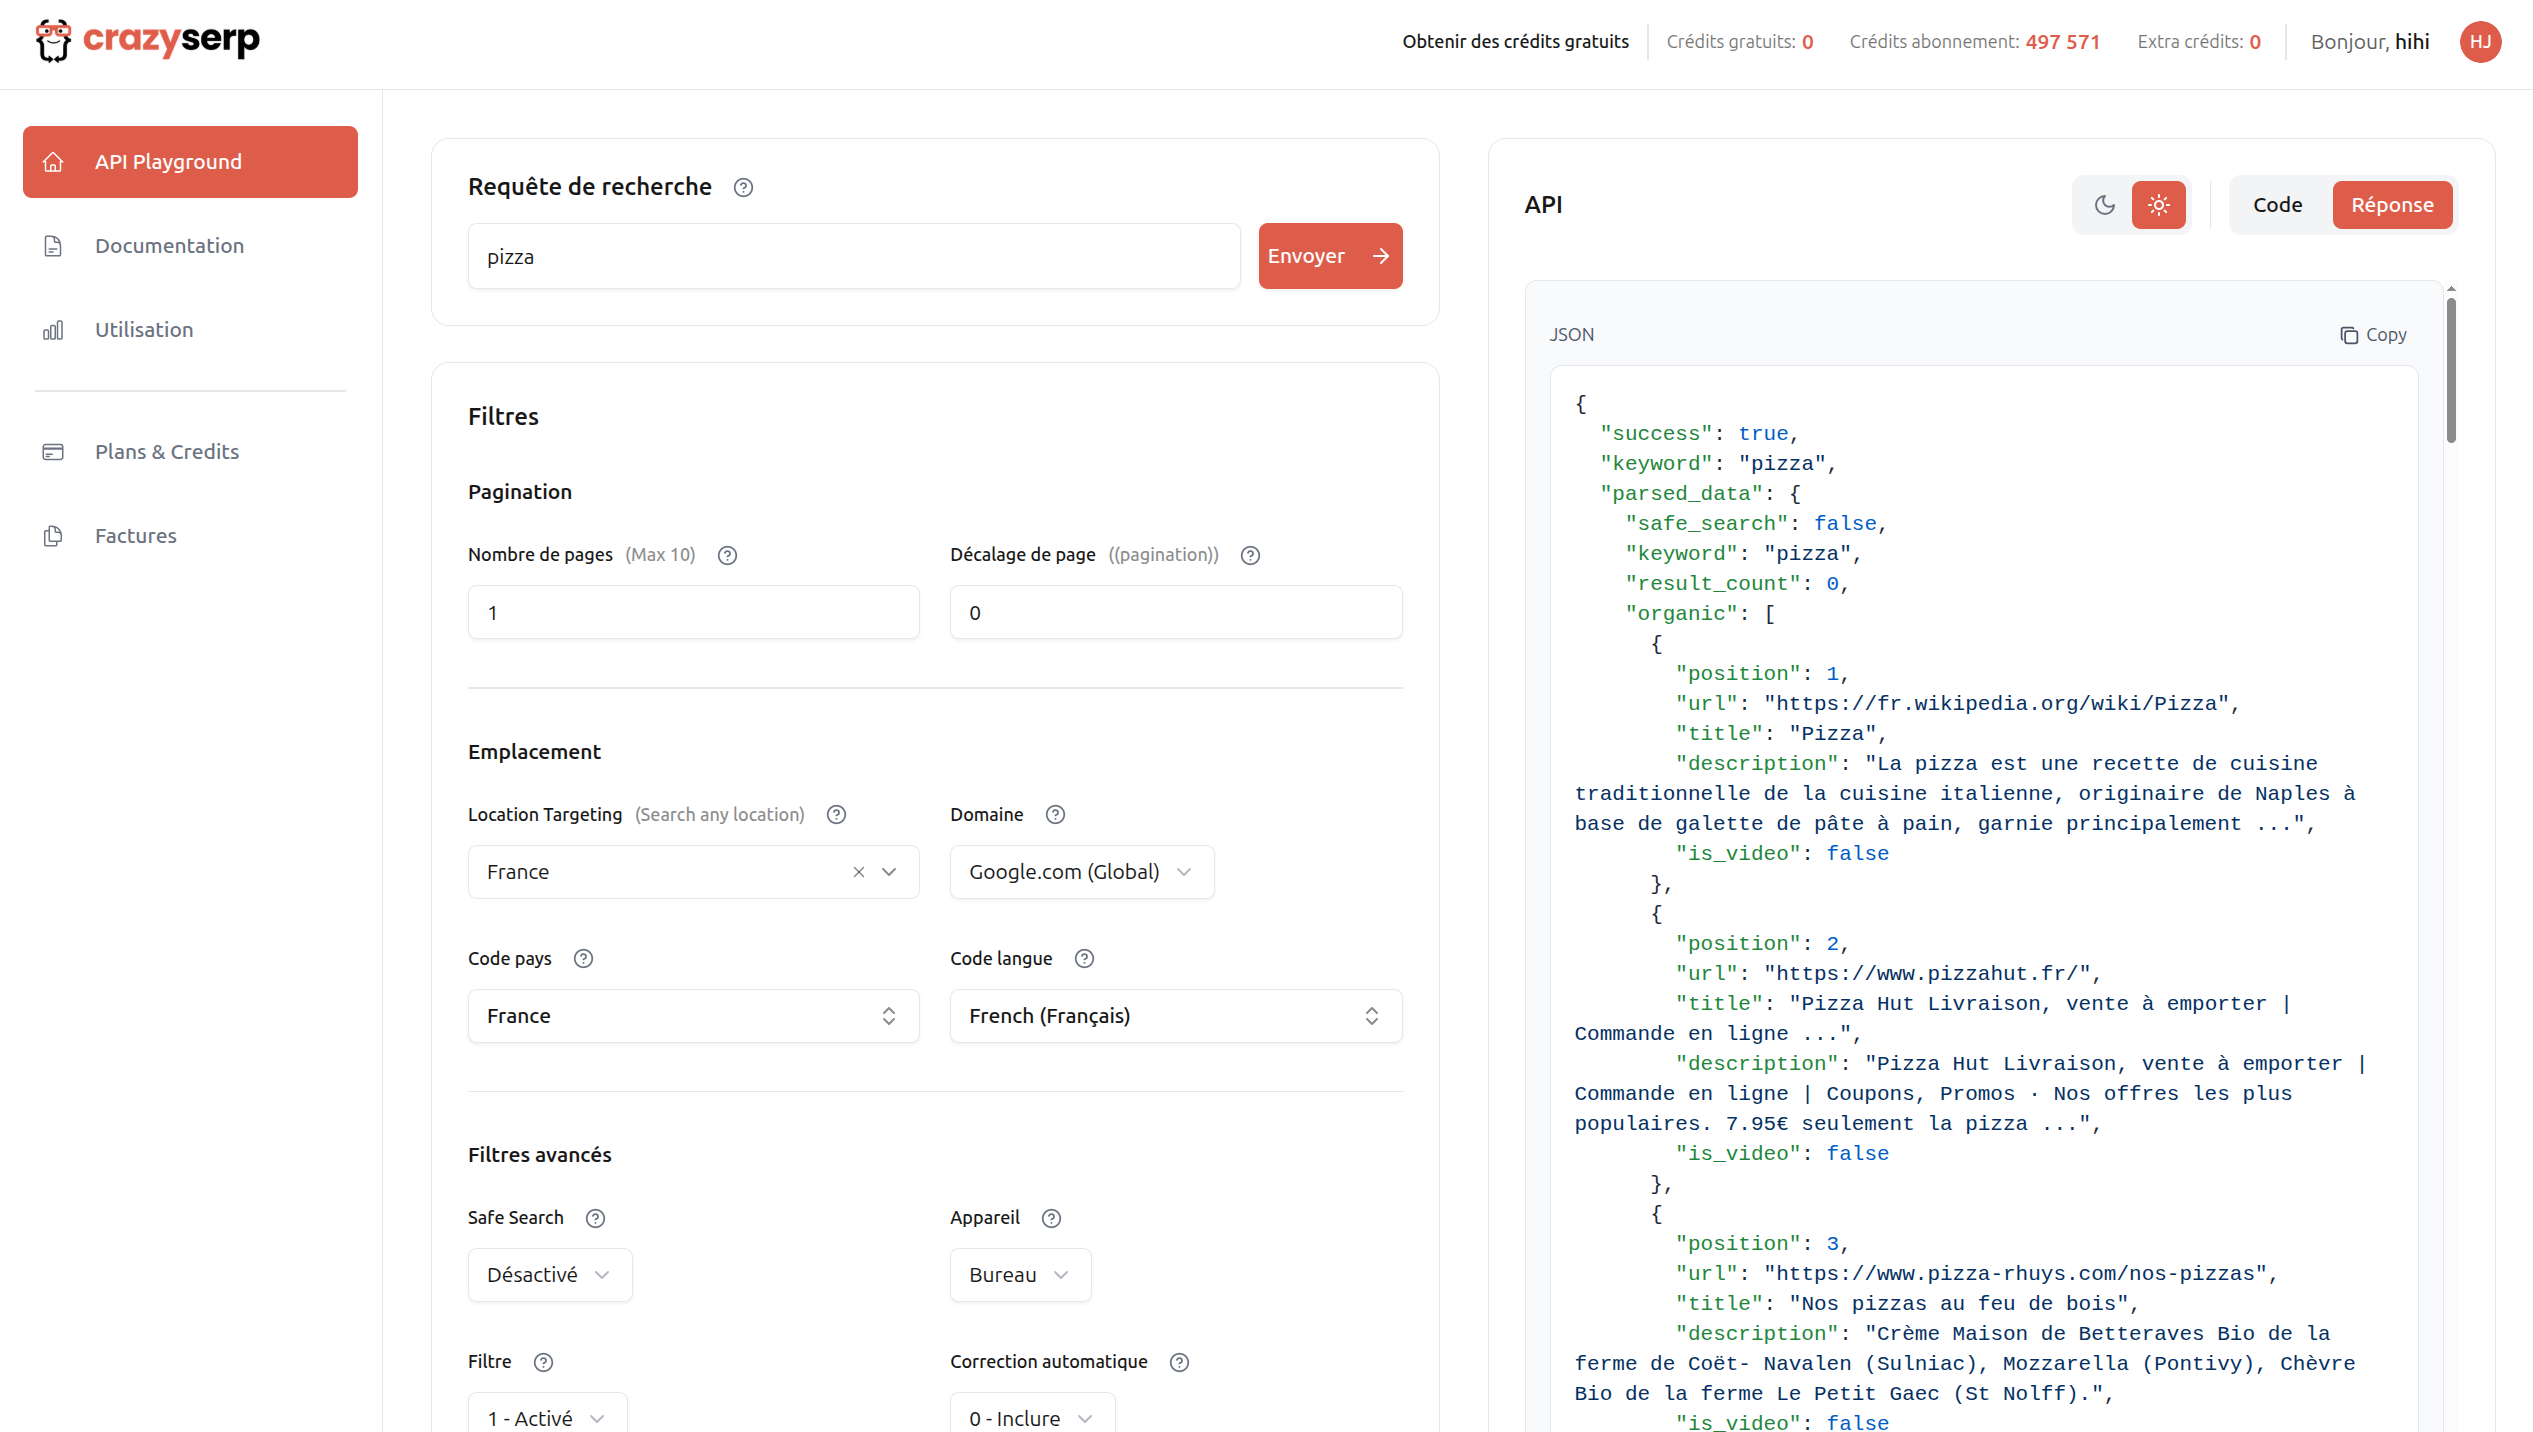The width and height of the screenshot is (2533, 1432).
Task: Click the clear X in Location Targeting field
Action: coord(858,872)
